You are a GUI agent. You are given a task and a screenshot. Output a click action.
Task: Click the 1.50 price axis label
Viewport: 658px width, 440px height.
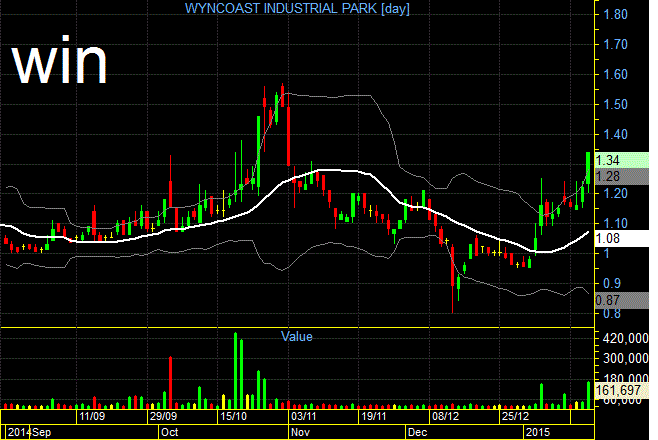[x=615, y=104]
